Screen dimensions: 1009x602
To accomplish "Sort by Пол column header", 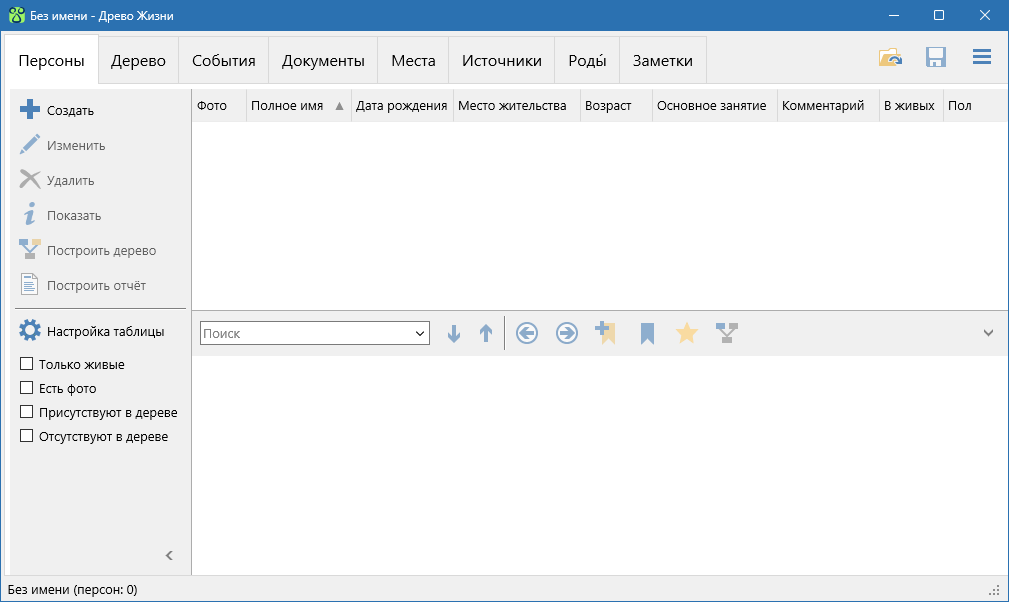I will click(974, 105).
